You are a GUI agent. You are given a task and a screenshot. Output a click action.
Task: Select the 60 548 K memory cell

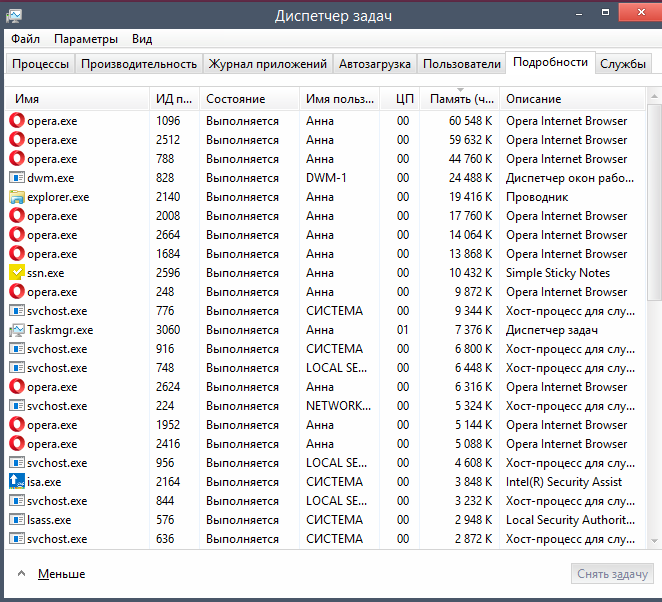pyautogui.click(x=470, y=121)
